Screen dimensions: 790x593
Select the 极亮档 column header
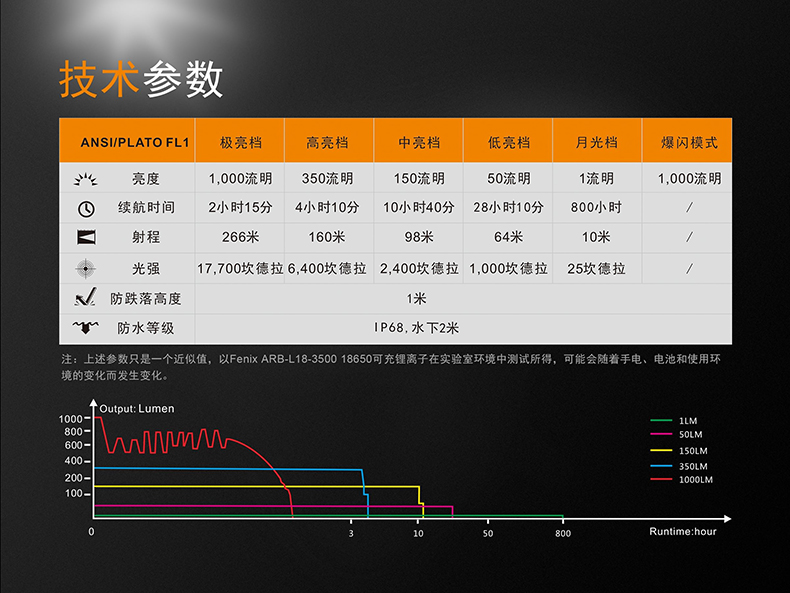[240, 142]
